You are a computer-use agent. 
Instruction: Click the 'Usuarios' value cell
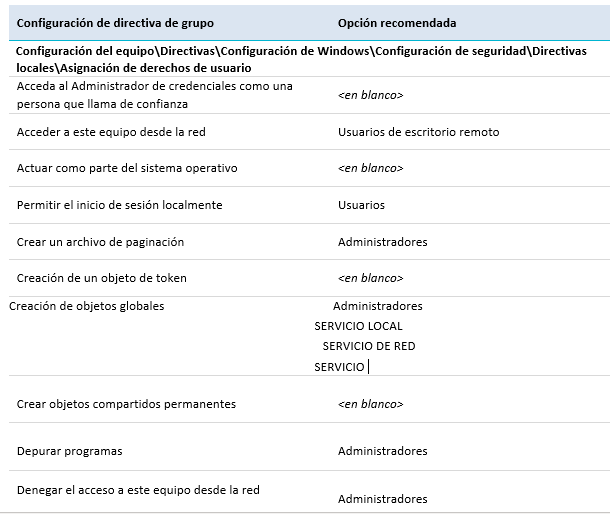(361, 205)
